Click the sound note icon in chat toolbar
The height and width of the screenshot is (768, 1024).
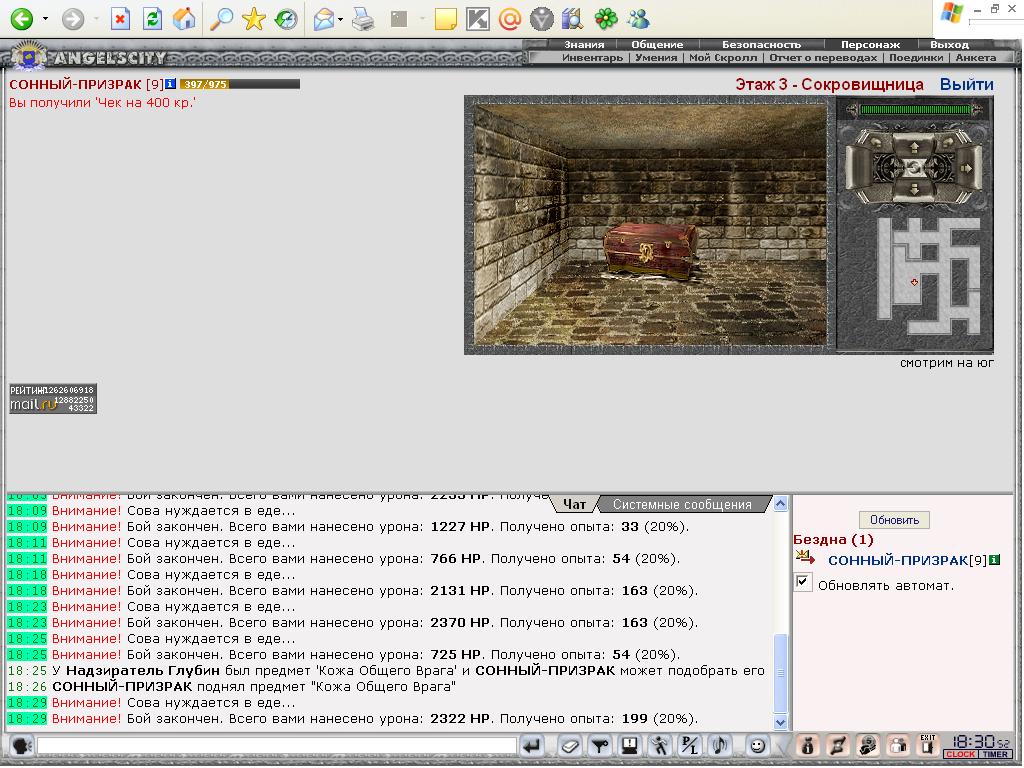click(719, 745)
